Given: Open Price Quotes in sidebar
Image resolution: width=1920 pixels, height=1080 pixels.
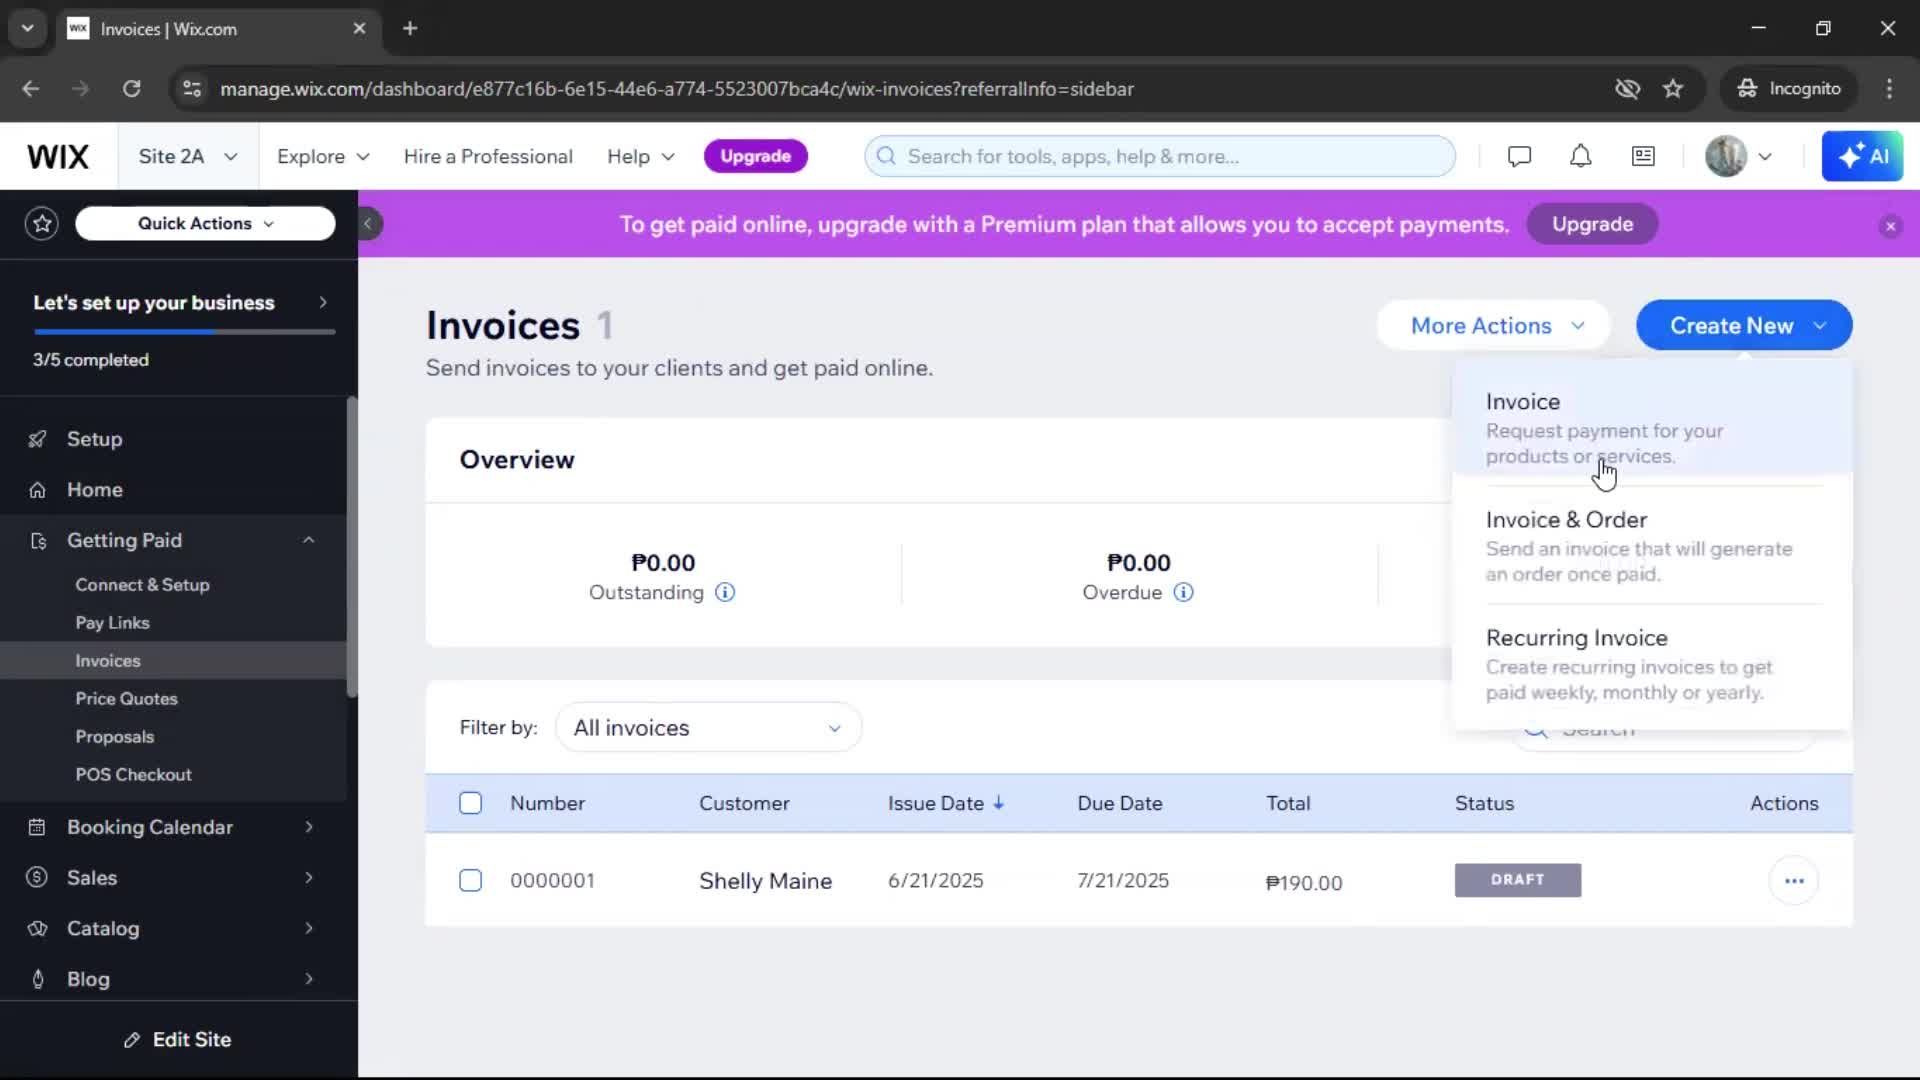Looking at the screenshot, I should (x=126, y=699).
